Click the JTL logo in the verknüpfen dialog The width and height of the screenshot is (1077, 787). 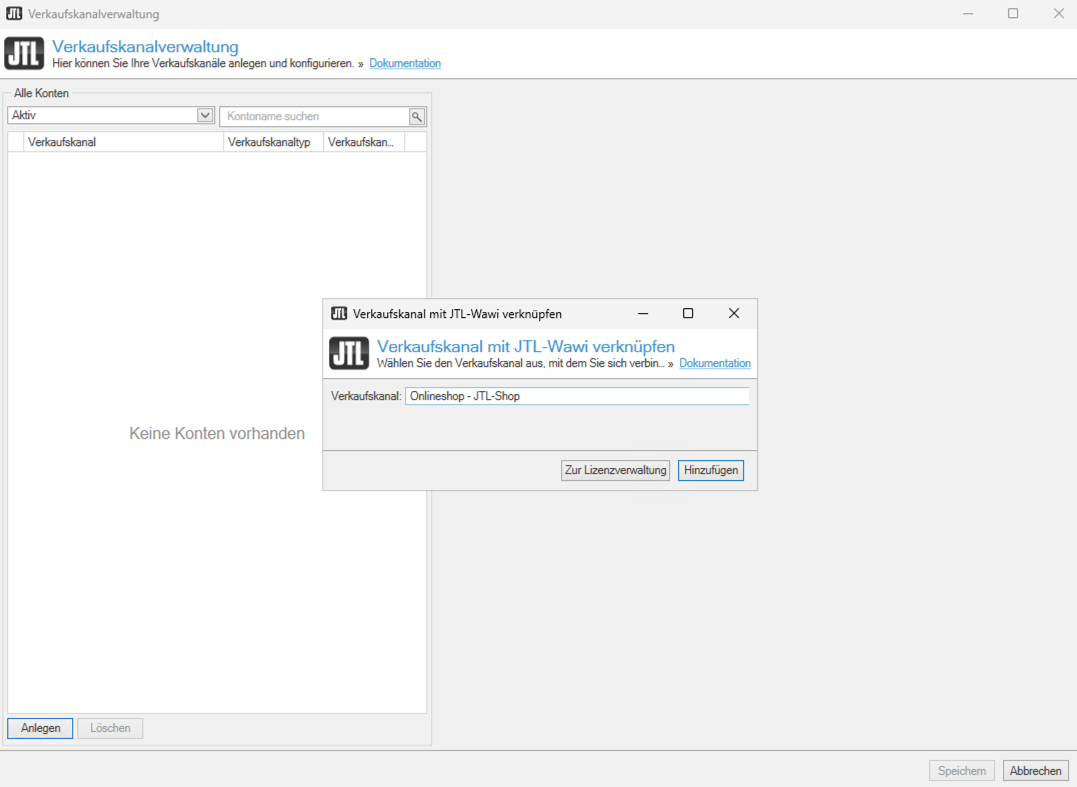(349, 353)
